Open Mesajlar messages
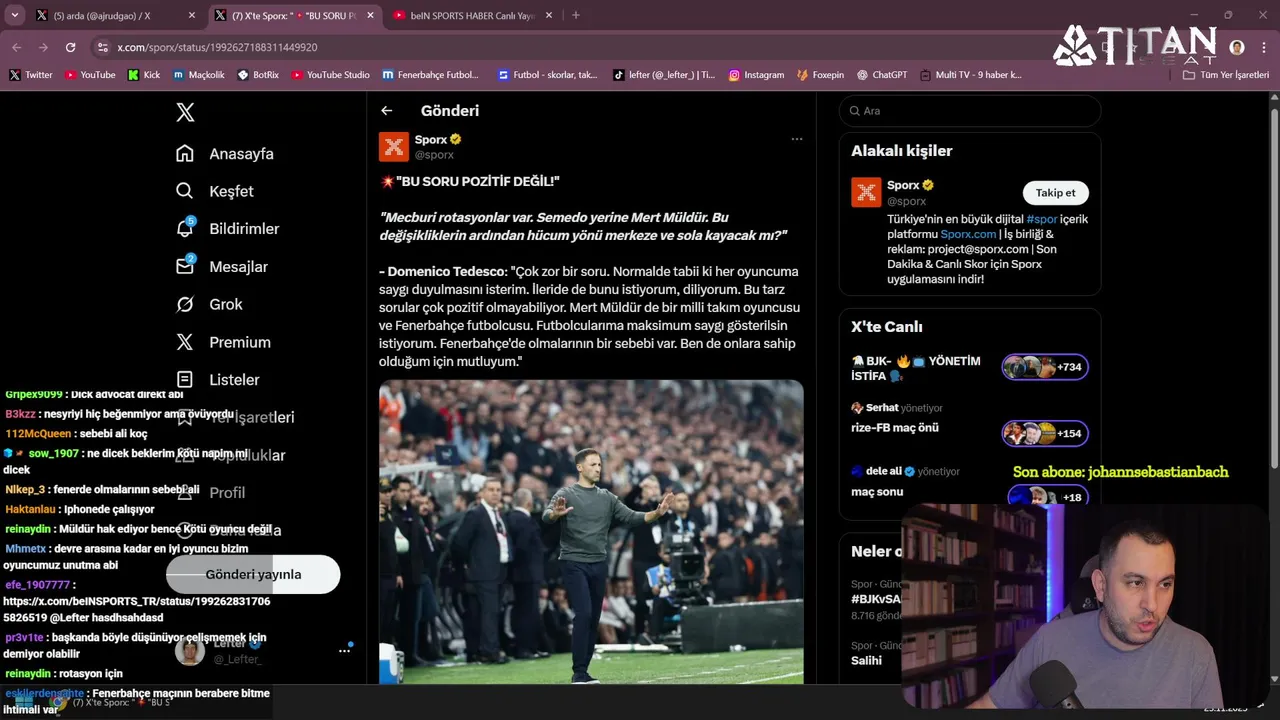The image size is (1280, 720). coord(222,266)
